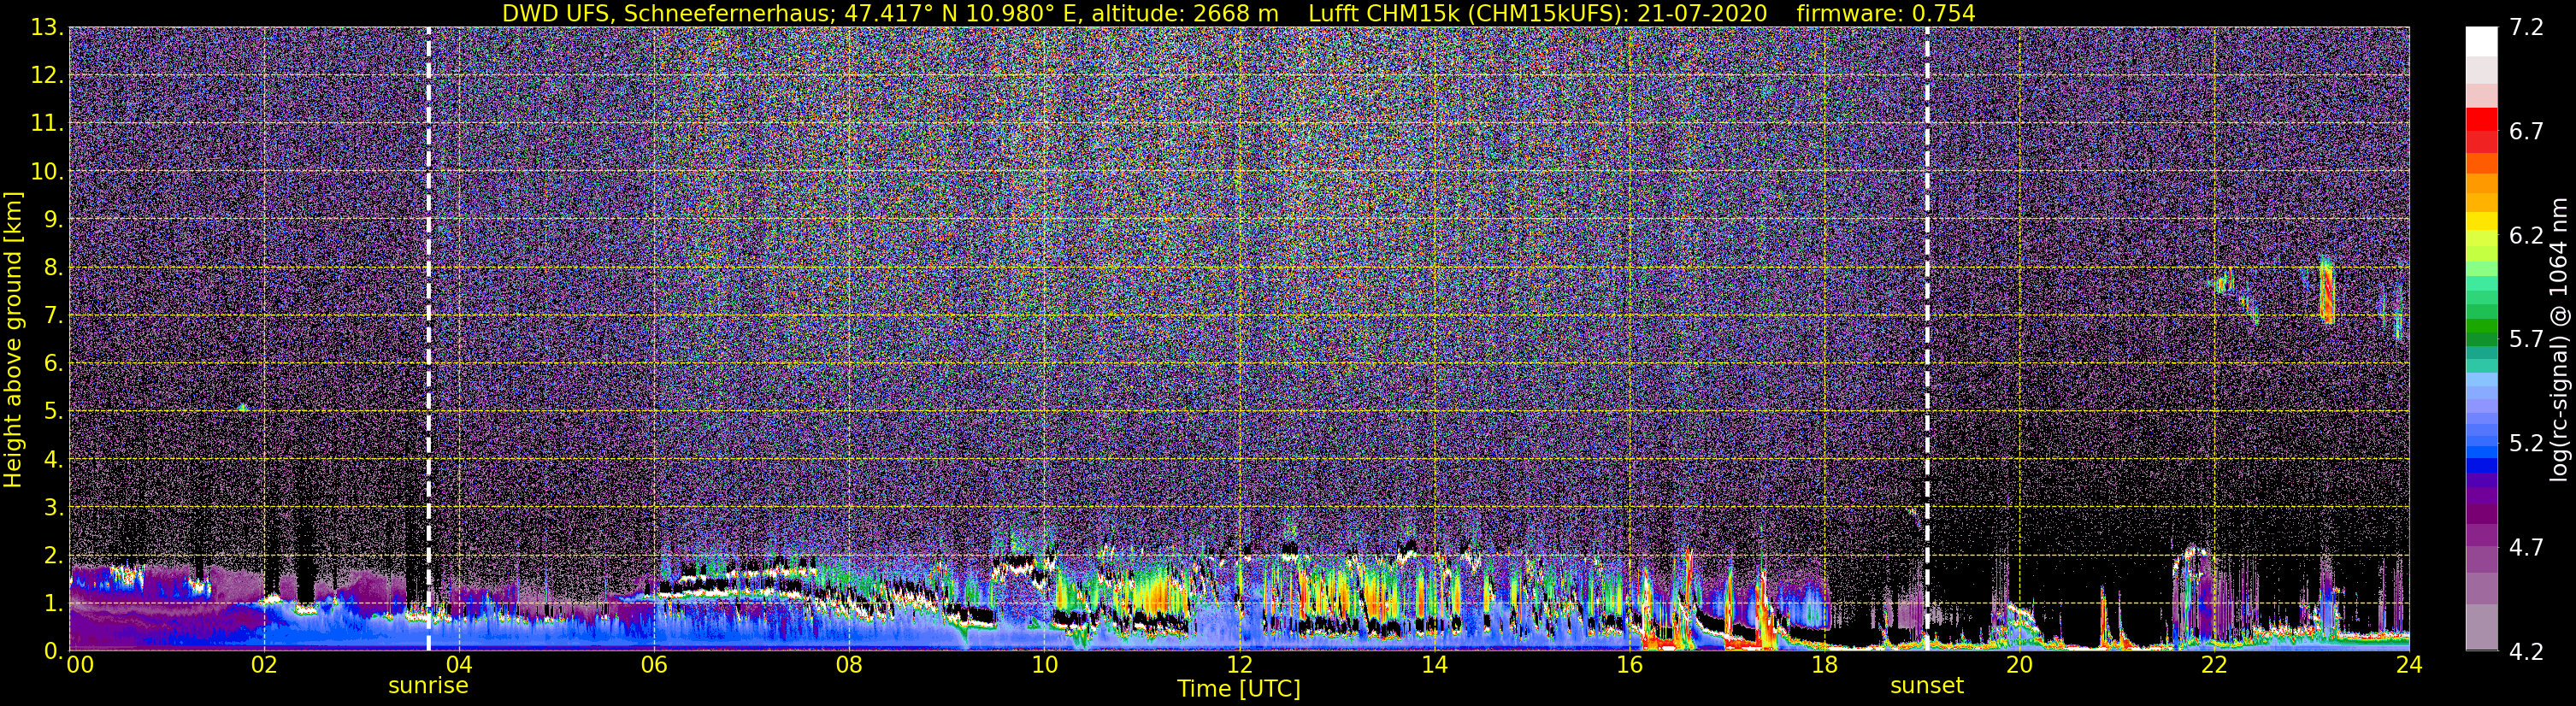Click the '7.2' colorbar value
This screenshot has width=2576, height=706.
point(2526,27)
